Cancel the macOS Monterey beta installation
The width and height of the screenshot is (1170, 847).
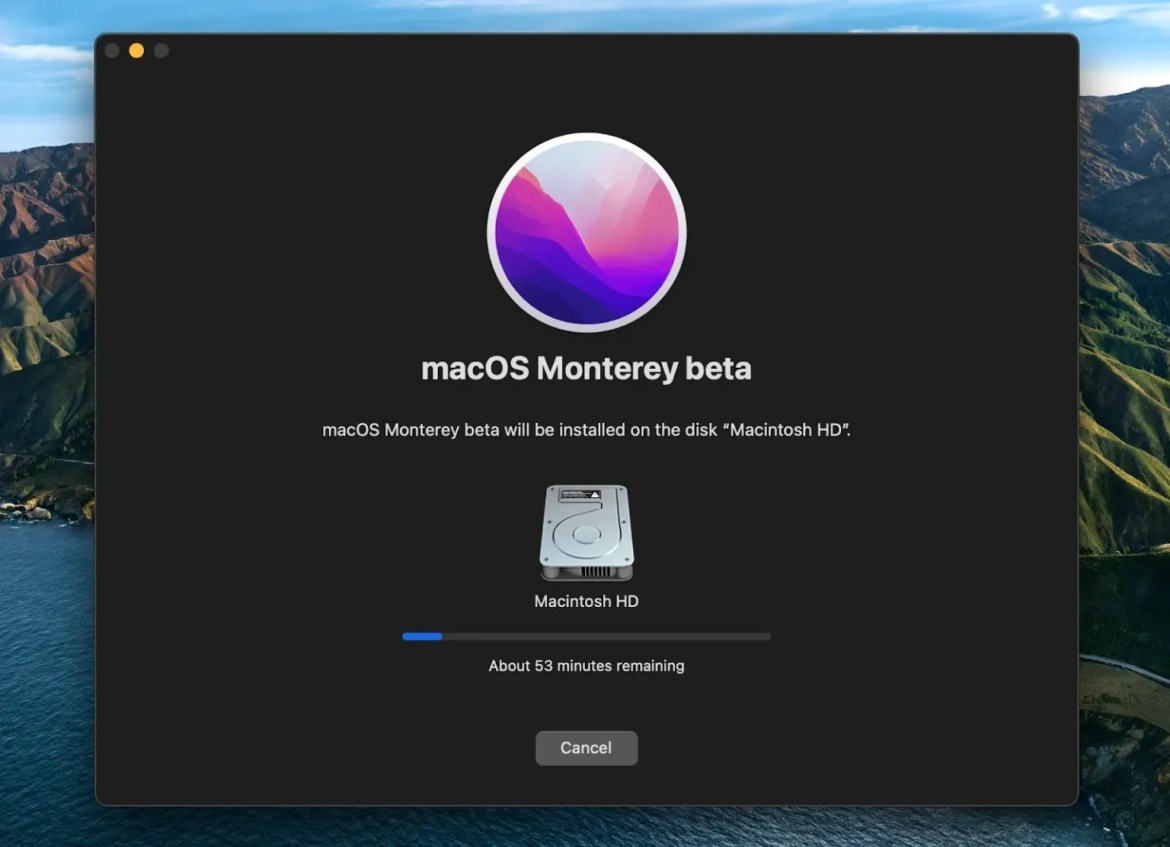[x=586, y=748]
